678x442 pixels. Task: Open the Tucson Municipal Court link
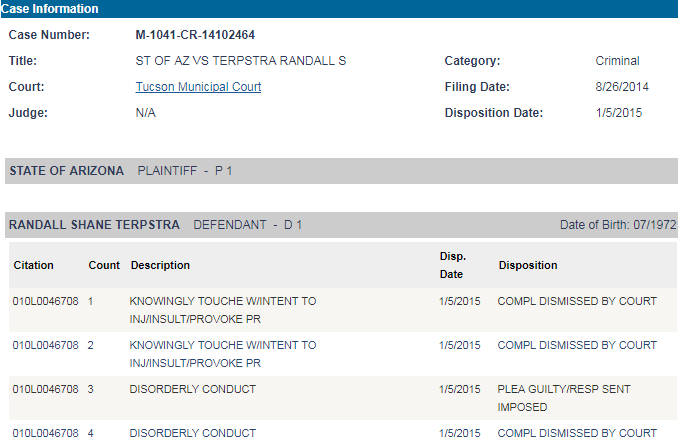click(198, 87)
